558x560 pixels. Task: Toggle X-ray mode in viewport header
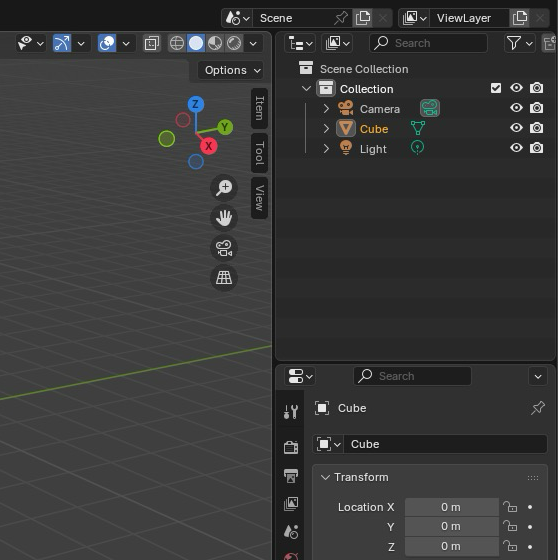(x=151, y=44)
